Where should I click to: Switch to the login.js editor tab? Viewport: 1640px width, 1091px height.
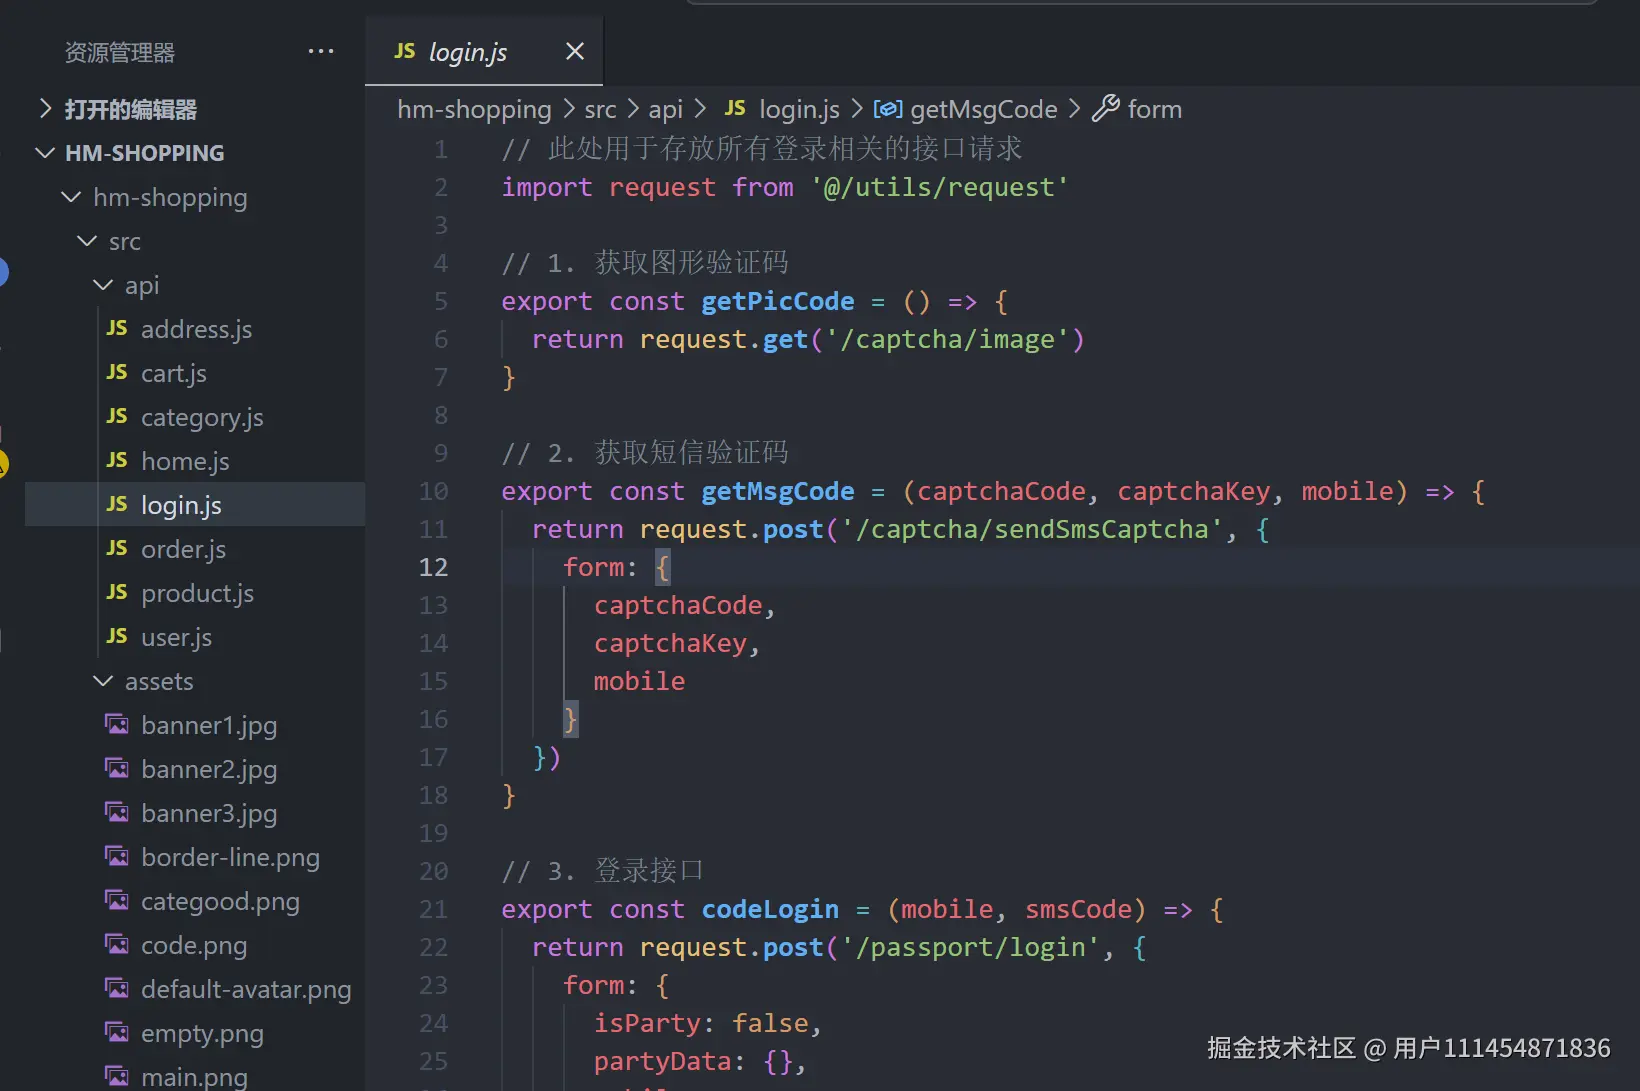484,51
